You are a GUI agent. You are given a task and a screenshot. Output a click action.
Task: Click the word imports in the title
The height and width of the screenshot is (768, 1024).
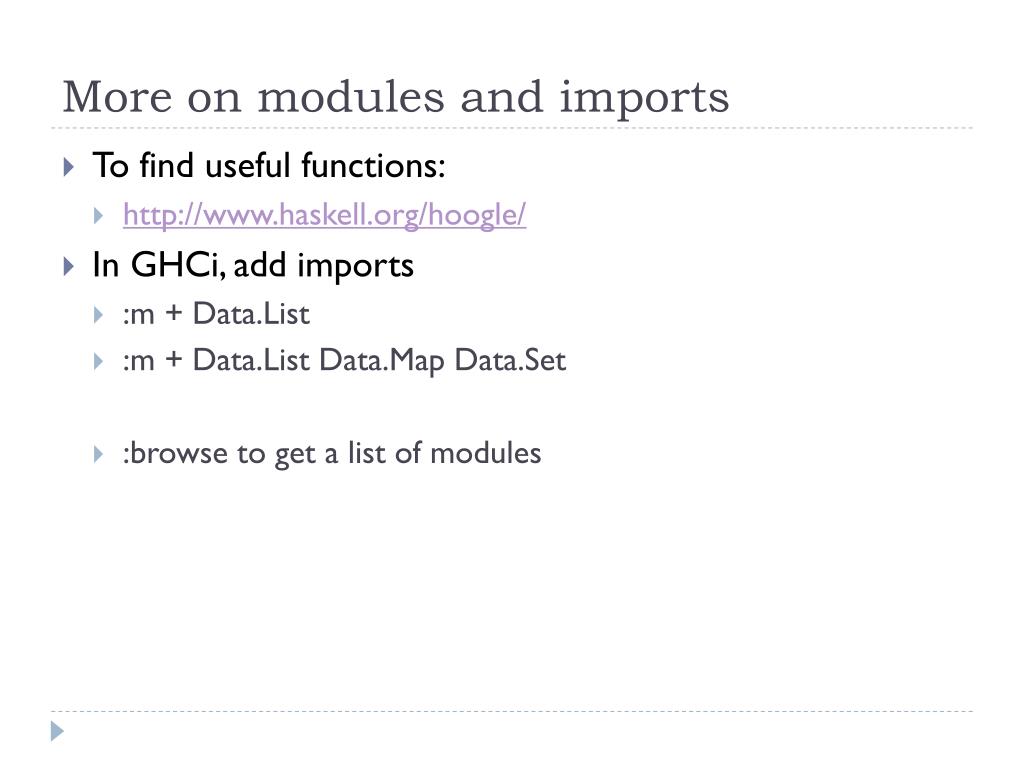pyautogui.click(x=644, y=99)
